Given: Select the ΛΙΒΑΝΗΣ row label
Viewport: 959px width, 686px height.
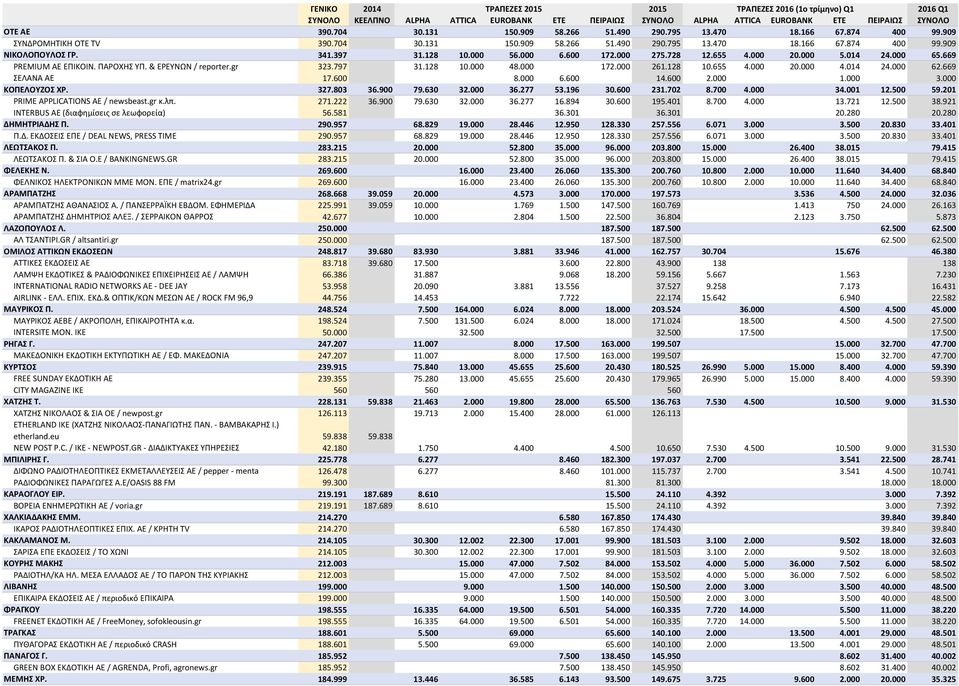Looking at the screenshot, I should click(x=20, y=586).
